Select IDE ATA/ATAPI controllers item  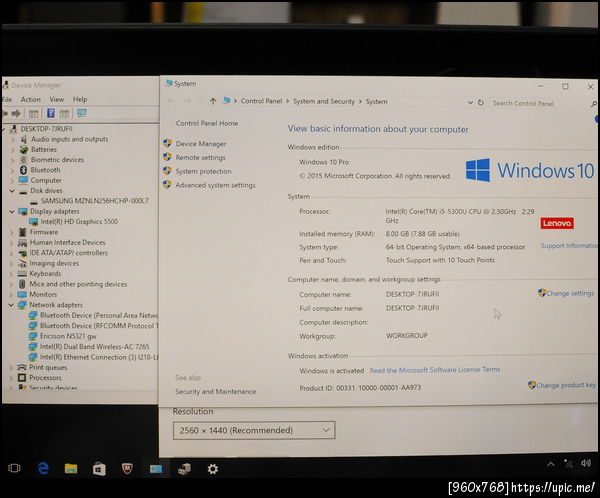68,253
